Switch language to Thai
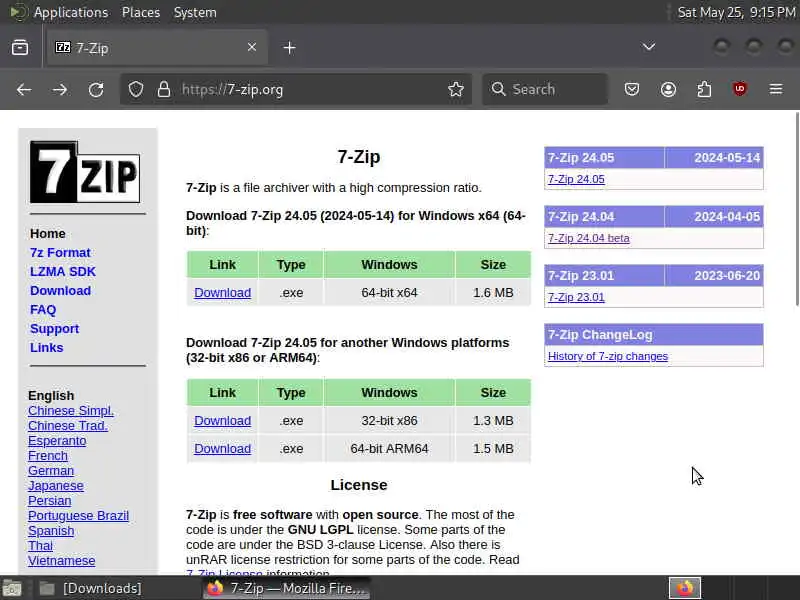Screen dimensions: 800x600 click(x=40, y=546)
